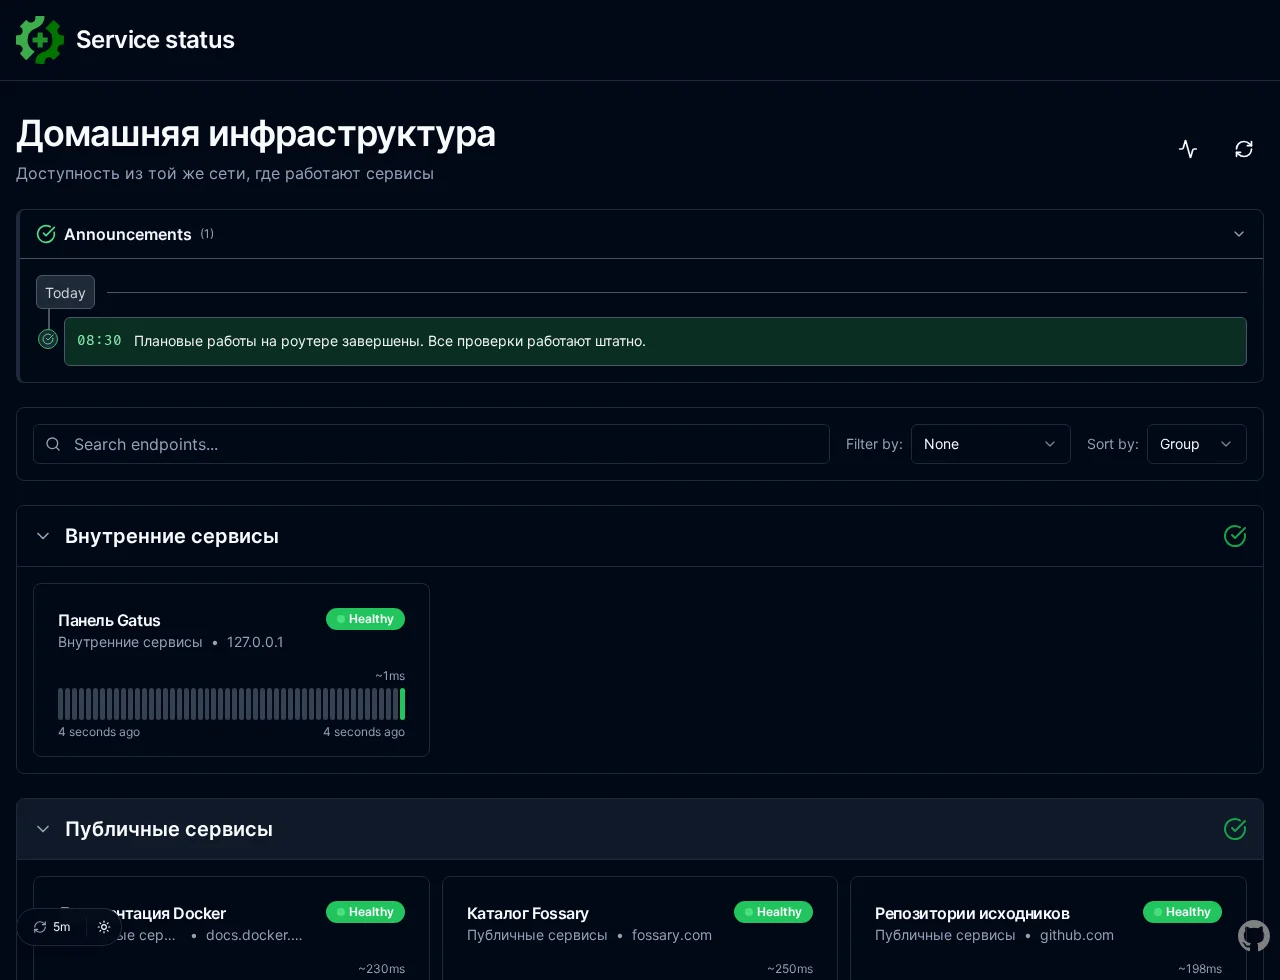The height and width of the screenshot is (980, 1280).
Task: Click the Service status header title
Action: tap(155, 40)
